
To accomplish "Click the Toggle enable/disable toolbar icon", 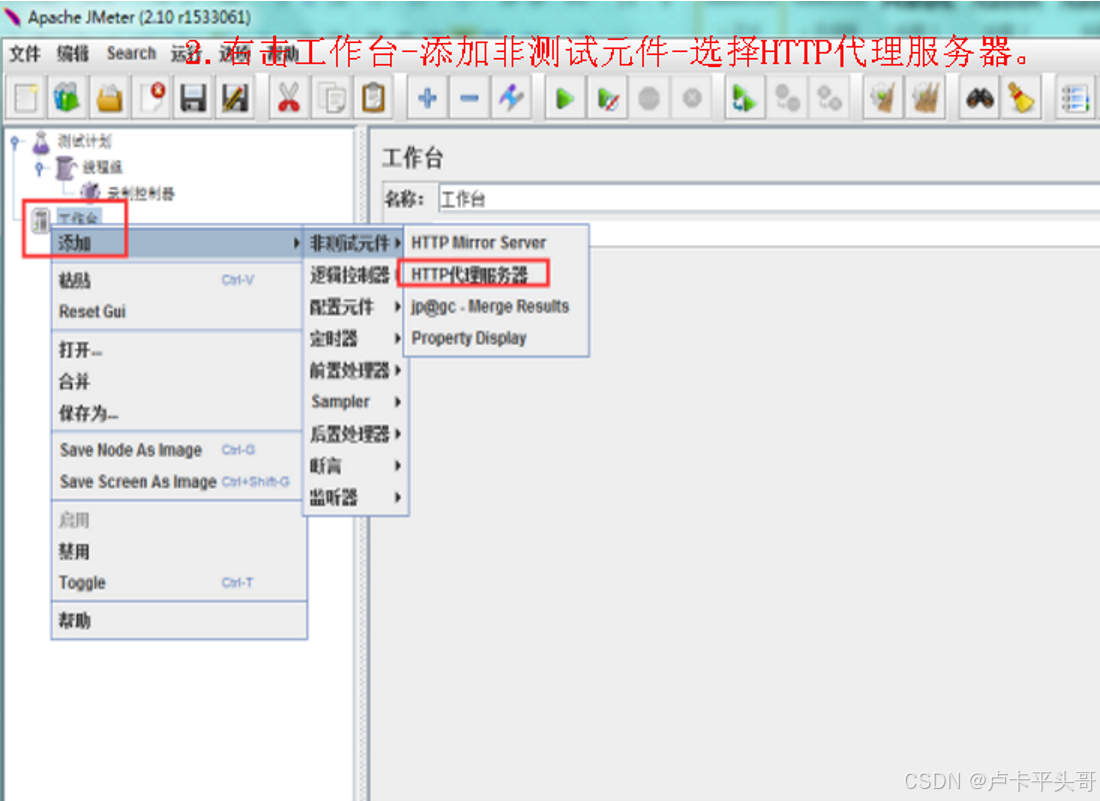I will click(511, 98).
